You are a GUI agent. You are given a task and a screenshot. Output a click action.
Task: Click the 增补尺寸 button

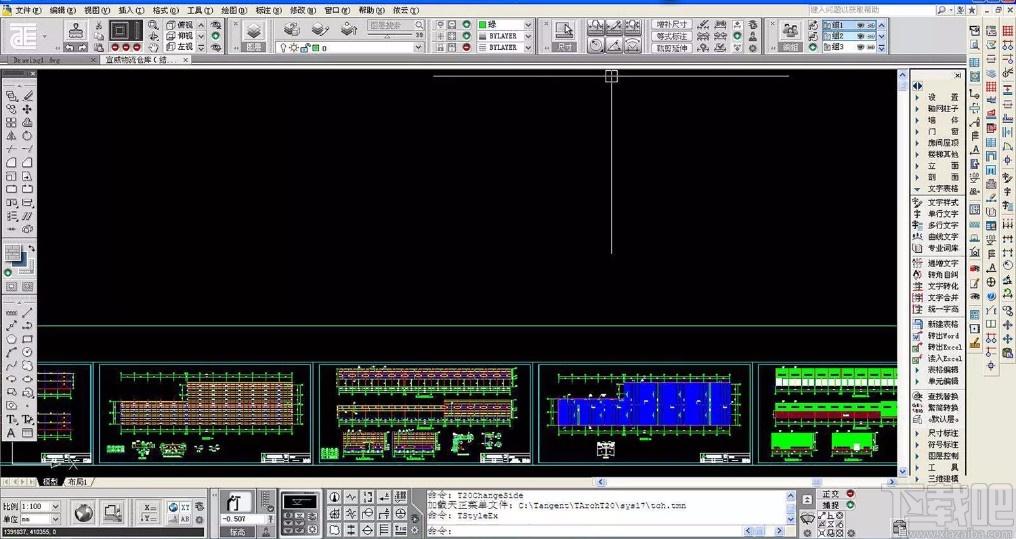tap(671, 25)
